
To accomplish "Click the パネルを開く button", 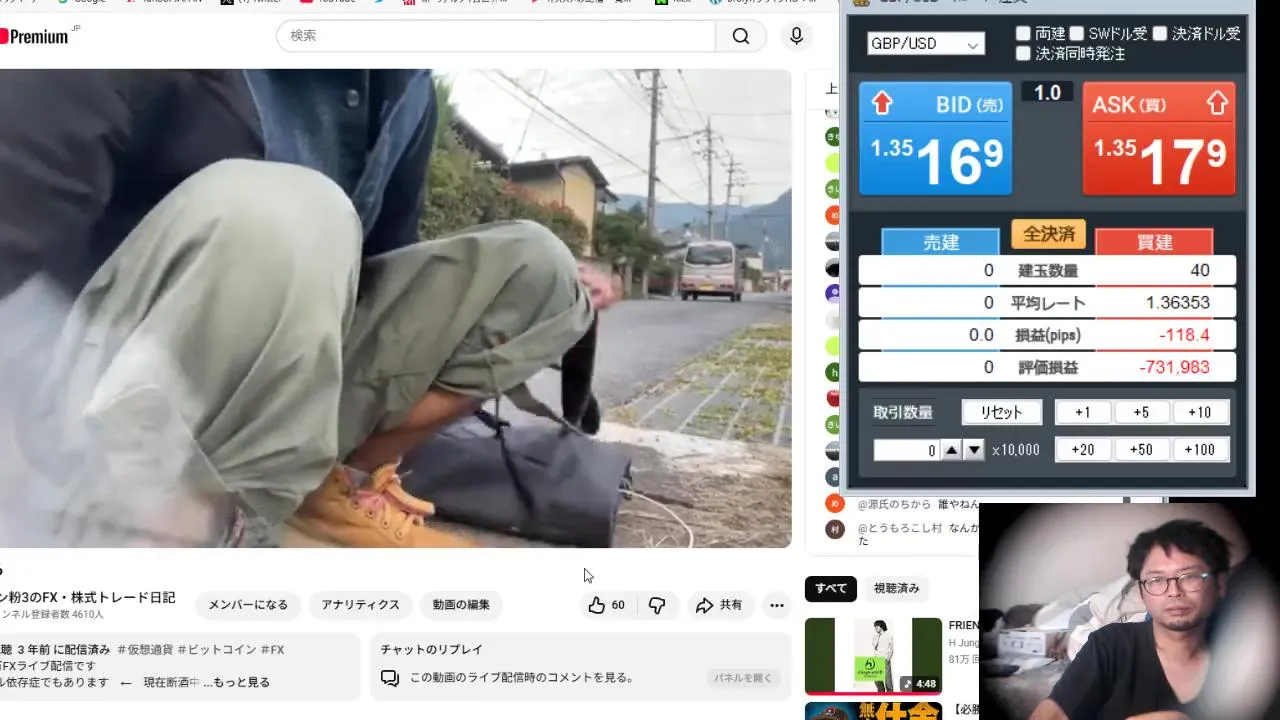I will click(x=743, y=678).
